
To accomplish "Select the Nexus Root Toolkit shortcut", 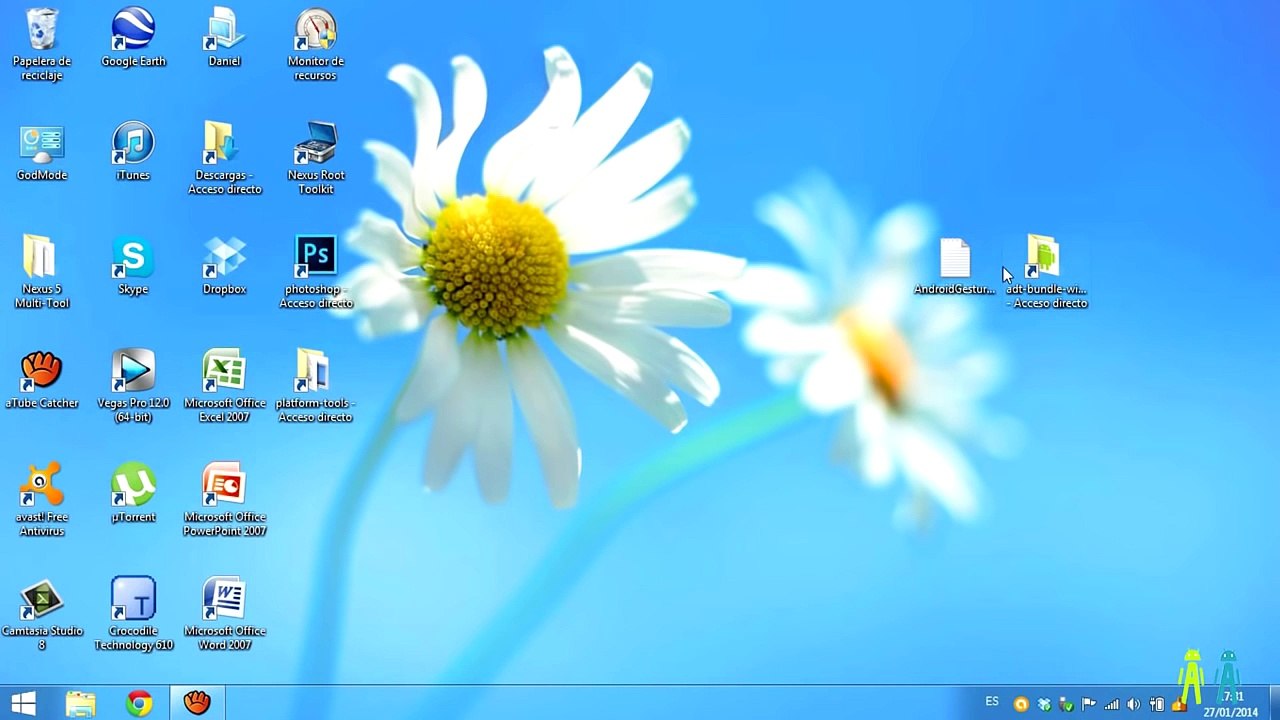I will (x=316, y=158).
